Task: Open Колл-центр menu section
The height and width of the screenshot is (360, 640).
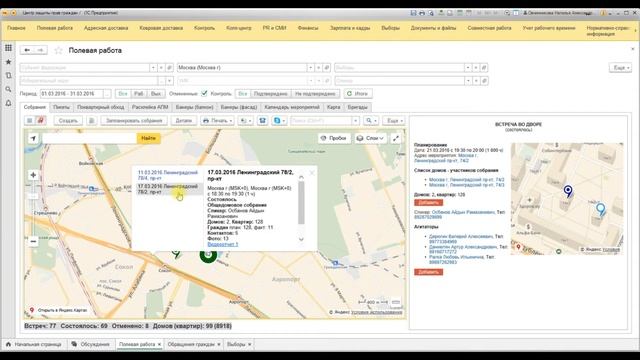Action: pyautogui.click(x=239, y=28)
